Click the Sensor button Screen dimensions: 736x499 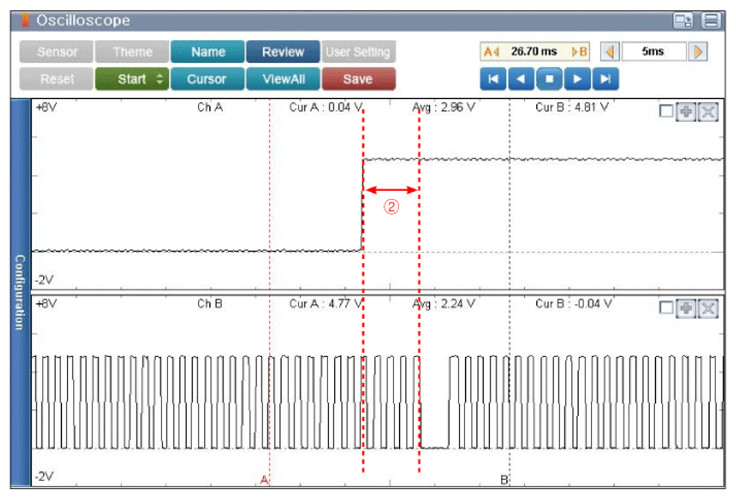[x=57, y=52]
